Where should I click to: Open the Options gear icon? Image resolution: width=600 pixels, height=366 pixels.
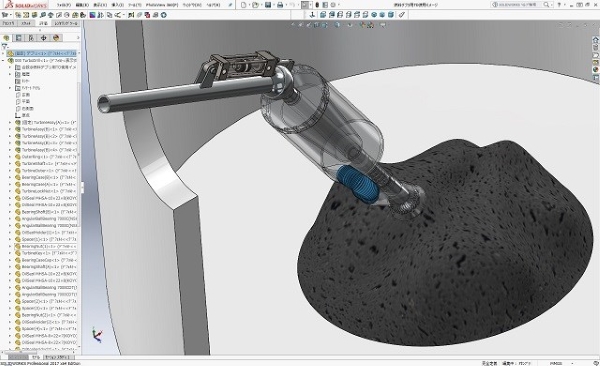pyautogui.click(x=333, y=5)
